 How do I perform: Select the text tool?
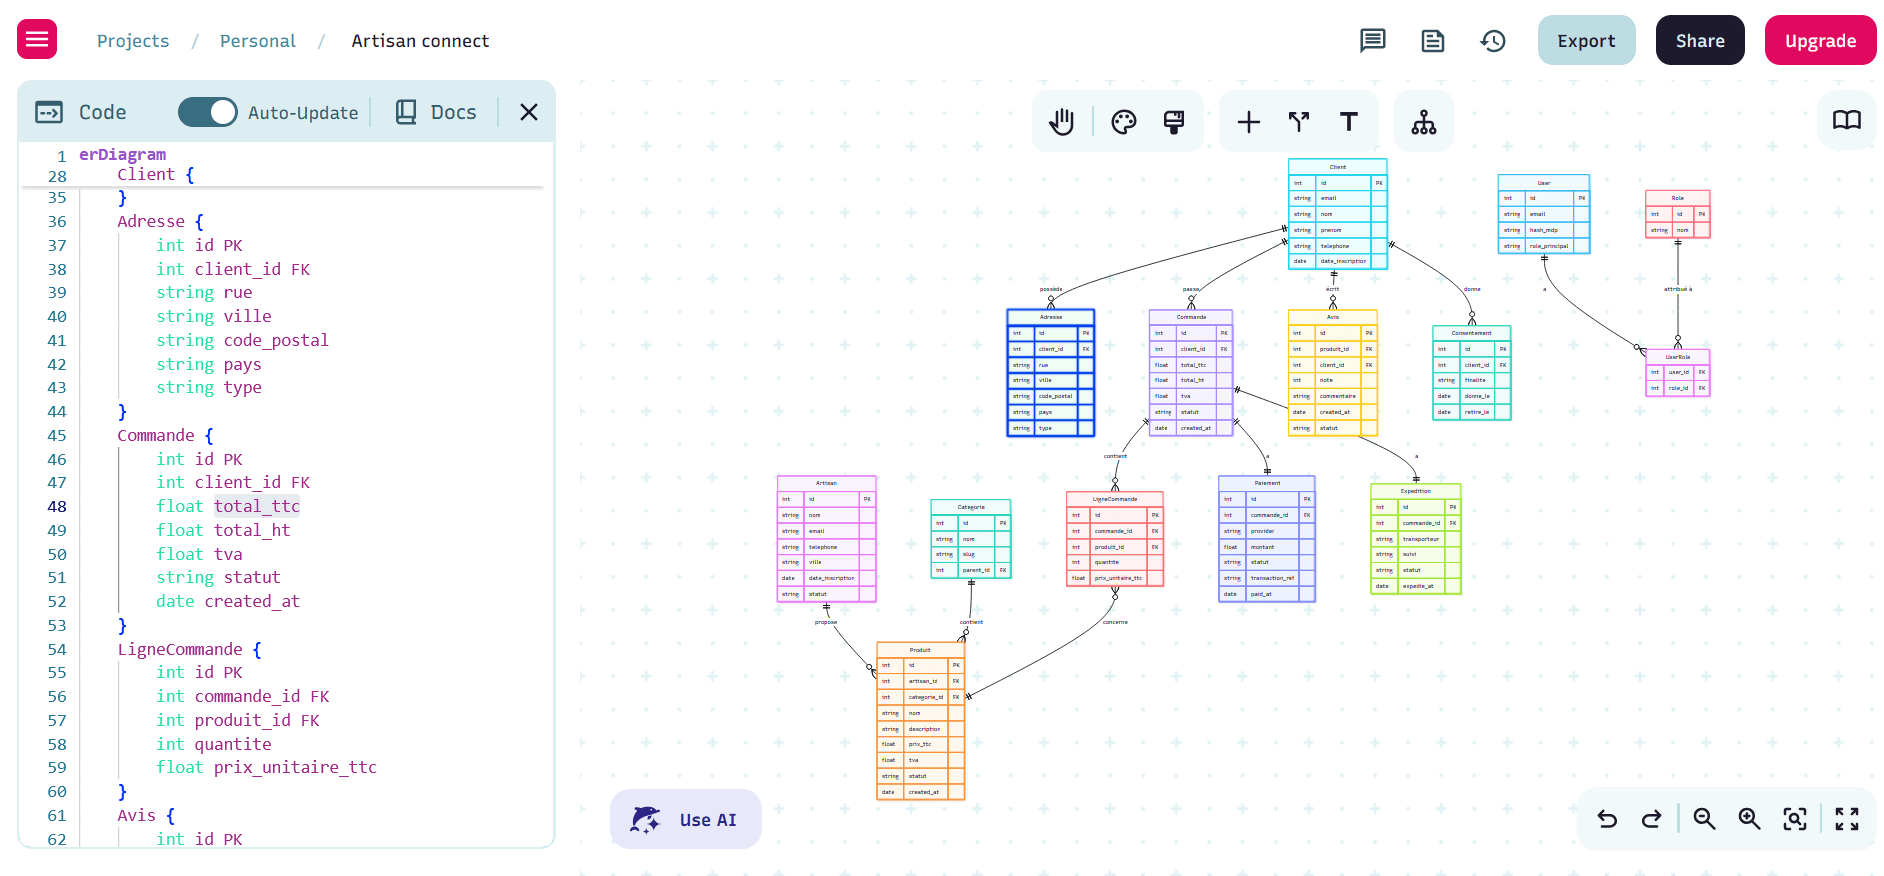pyautogui.click(x=1349, y=122)
